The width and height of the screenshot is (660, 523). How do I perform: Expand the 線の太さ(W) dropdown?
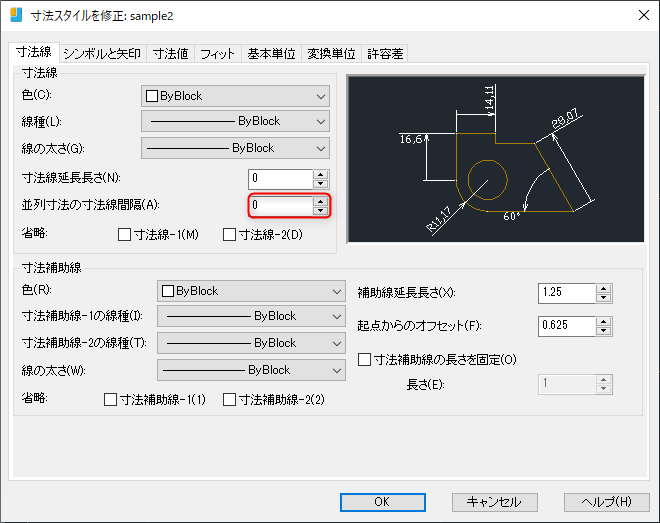(x=251, y=370)
